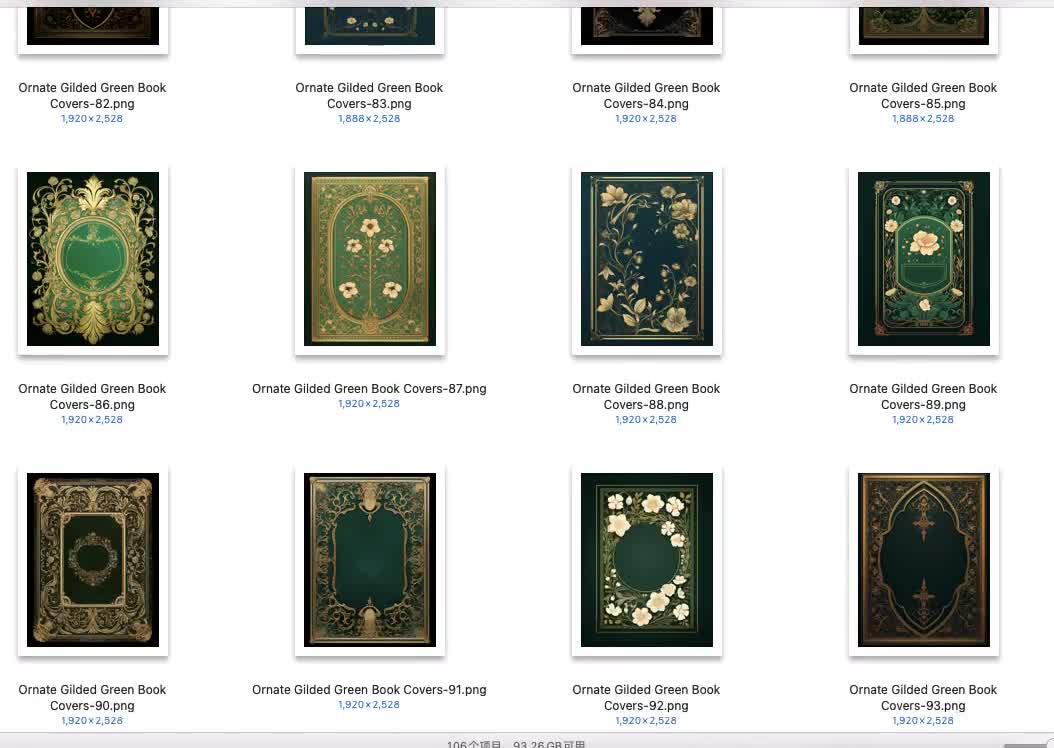Screen dimensions: 1054x748
Task: Select the Covers-90 gold framed cover thumbnail
Action: [x=93, y=560]
